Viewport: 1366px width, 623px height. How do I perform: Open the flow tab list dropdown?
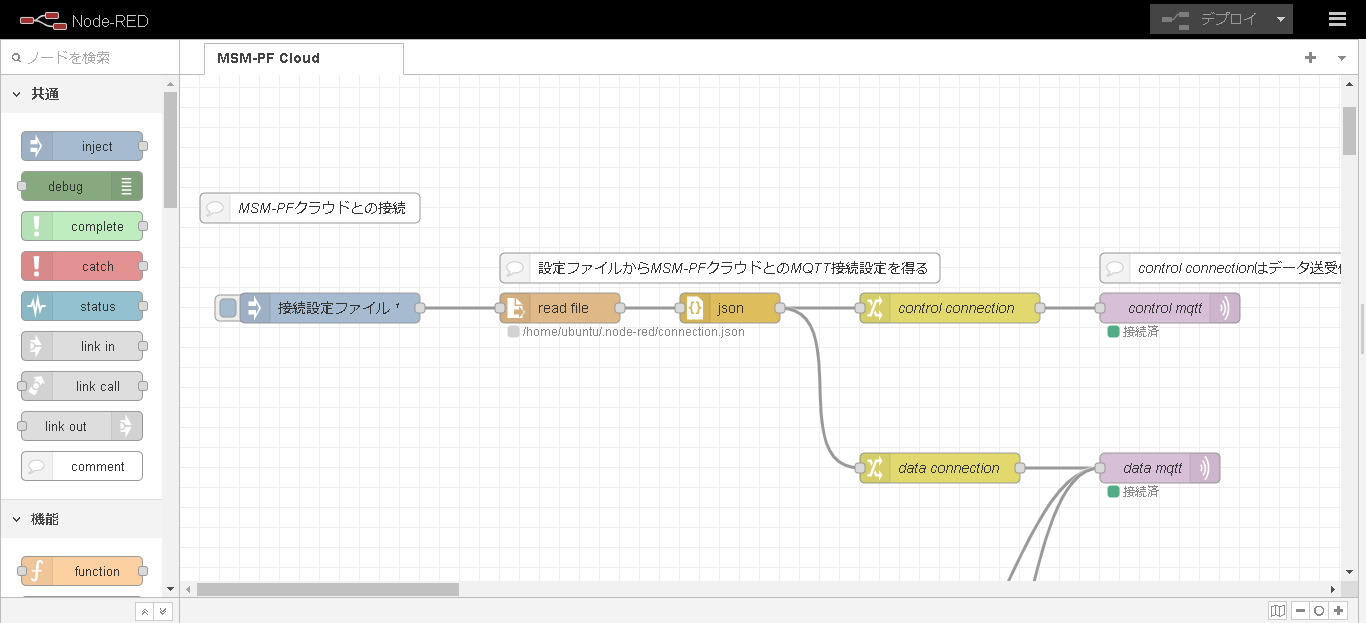tap(1342, 58)
